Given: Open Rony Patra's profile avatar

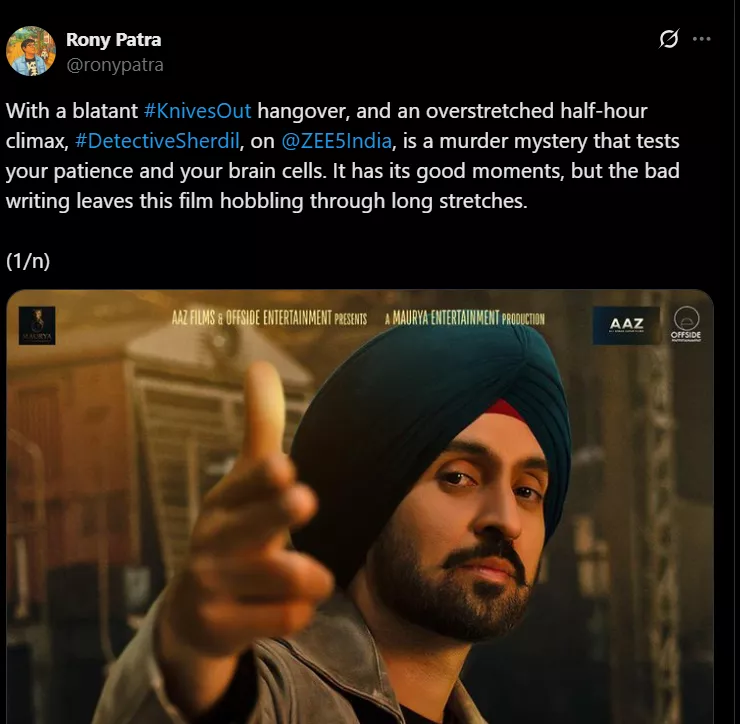Looking at the screenshot, I should click(x=31, y=51).
